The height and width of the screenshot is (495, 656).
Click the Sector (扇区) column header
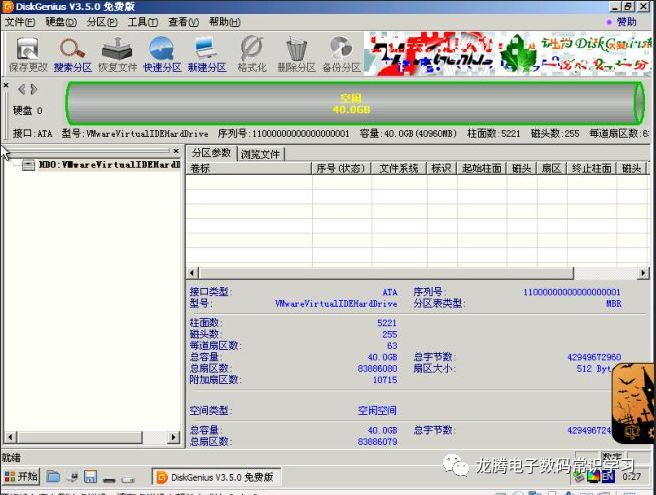[x=552, y=168]
